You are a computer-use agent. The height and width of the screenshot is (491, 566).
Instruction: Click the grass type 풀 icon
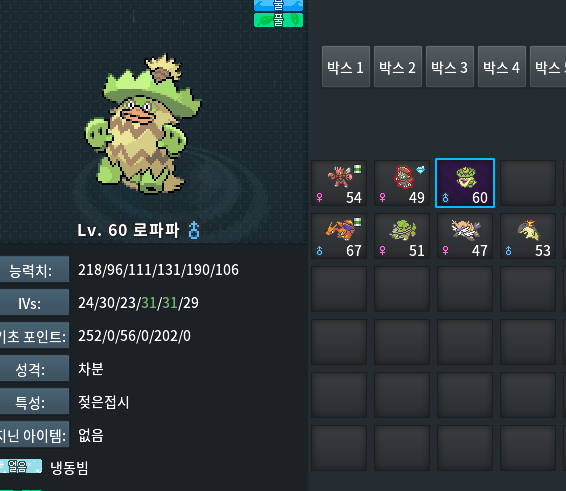point(278,20)
